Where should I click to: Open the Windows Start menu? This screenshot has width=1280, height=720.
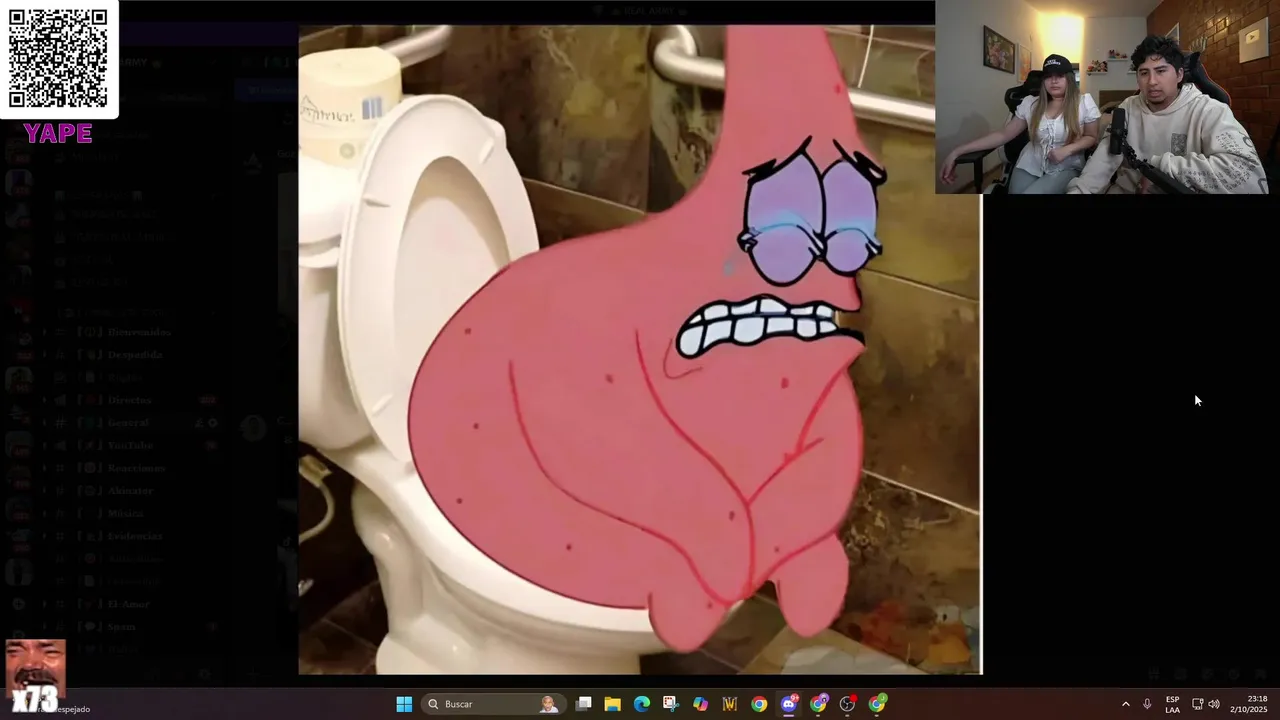coord(404,704)
